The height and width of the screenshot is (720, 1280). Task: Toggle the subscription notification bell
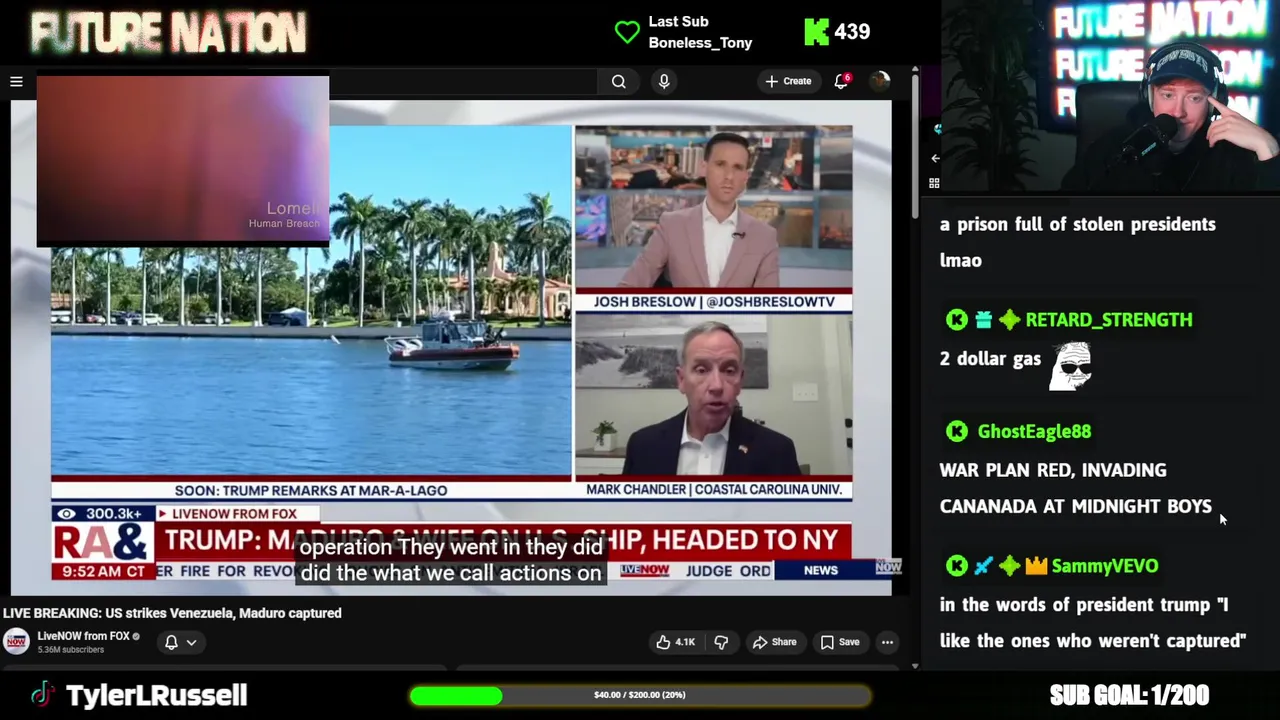point(171,642)
